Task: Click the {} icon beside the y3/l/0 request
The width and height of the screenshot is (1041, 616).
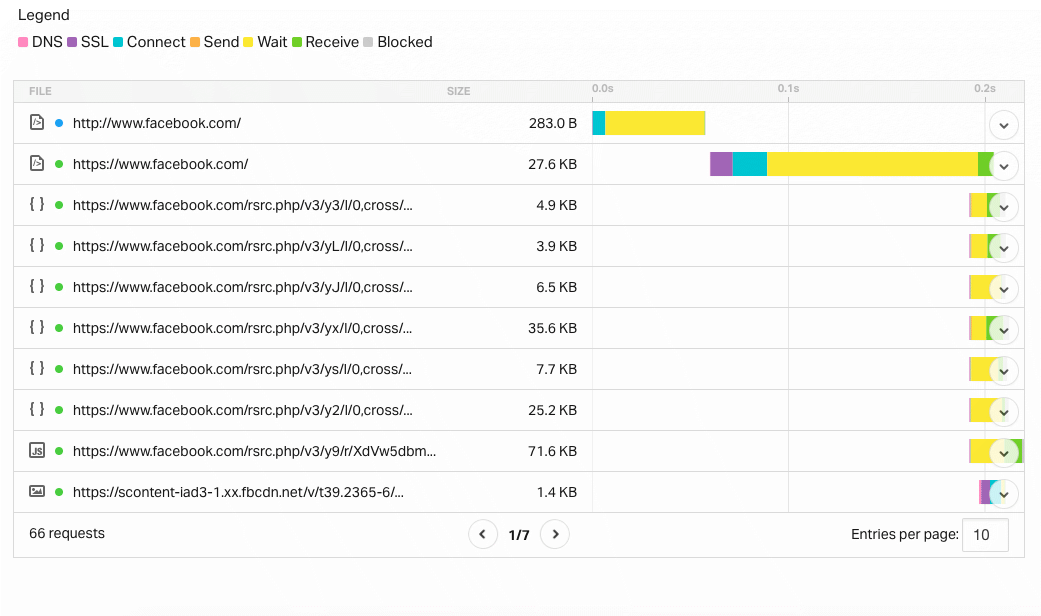Action: [x=36, y=205]
